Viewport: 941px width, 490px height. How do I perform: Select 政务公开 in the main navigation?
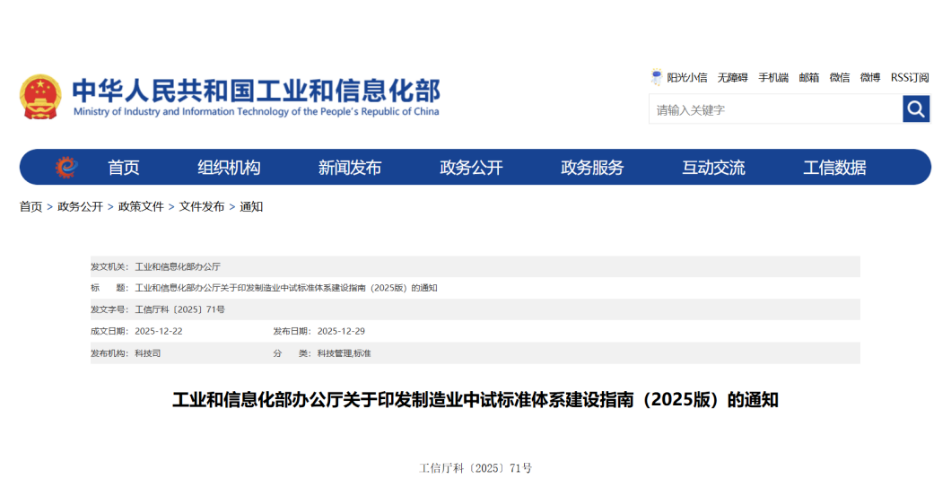tap(471, 168)
